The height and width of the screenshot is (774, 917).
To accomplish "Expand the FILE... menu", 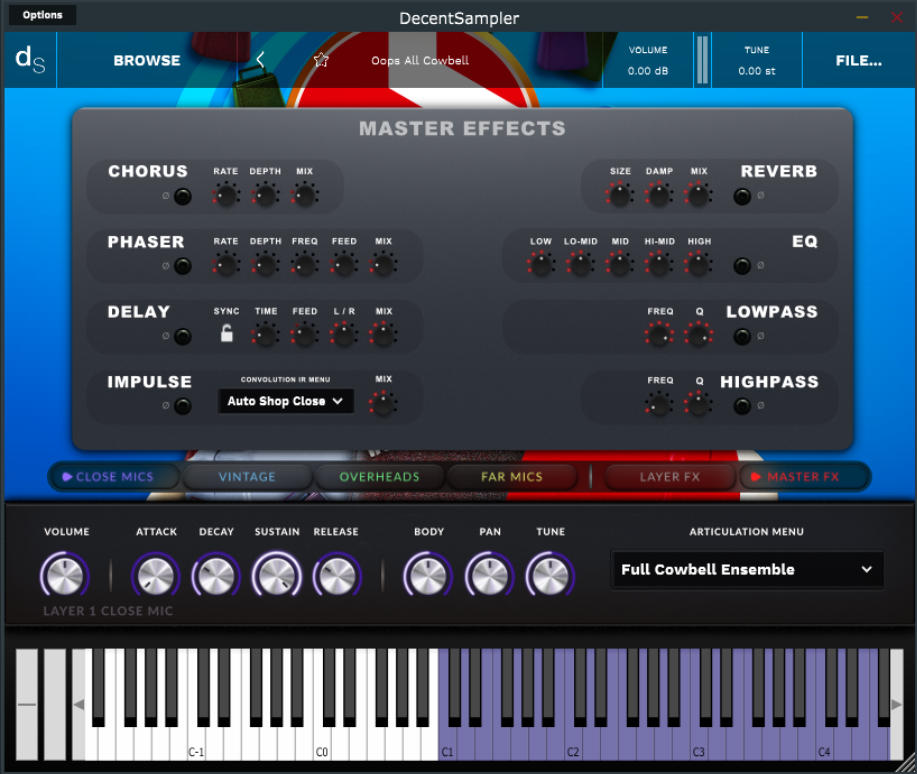I will pos(858,60).
